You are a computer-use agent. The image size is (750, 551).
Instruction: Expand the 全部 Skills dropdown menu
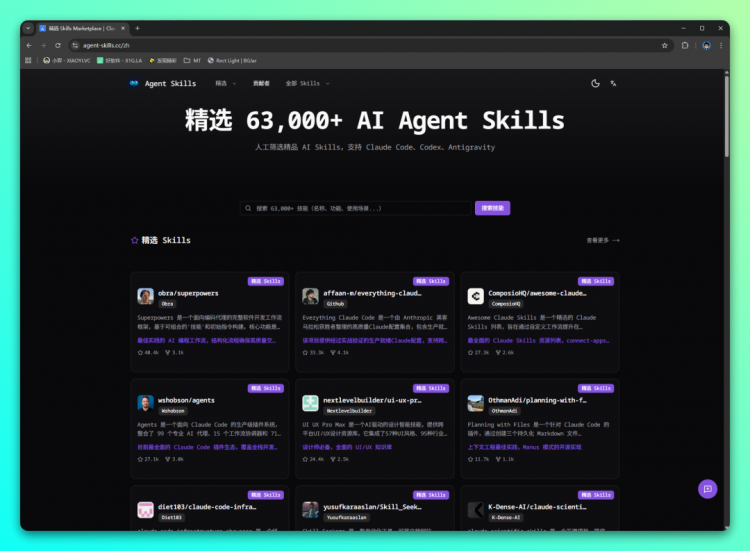point(306,84)
